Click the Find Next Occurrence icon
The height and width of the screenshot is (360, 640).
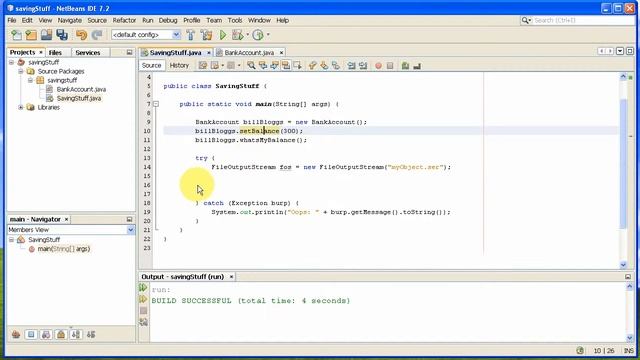pyautogui.click(x=274, y=65)
